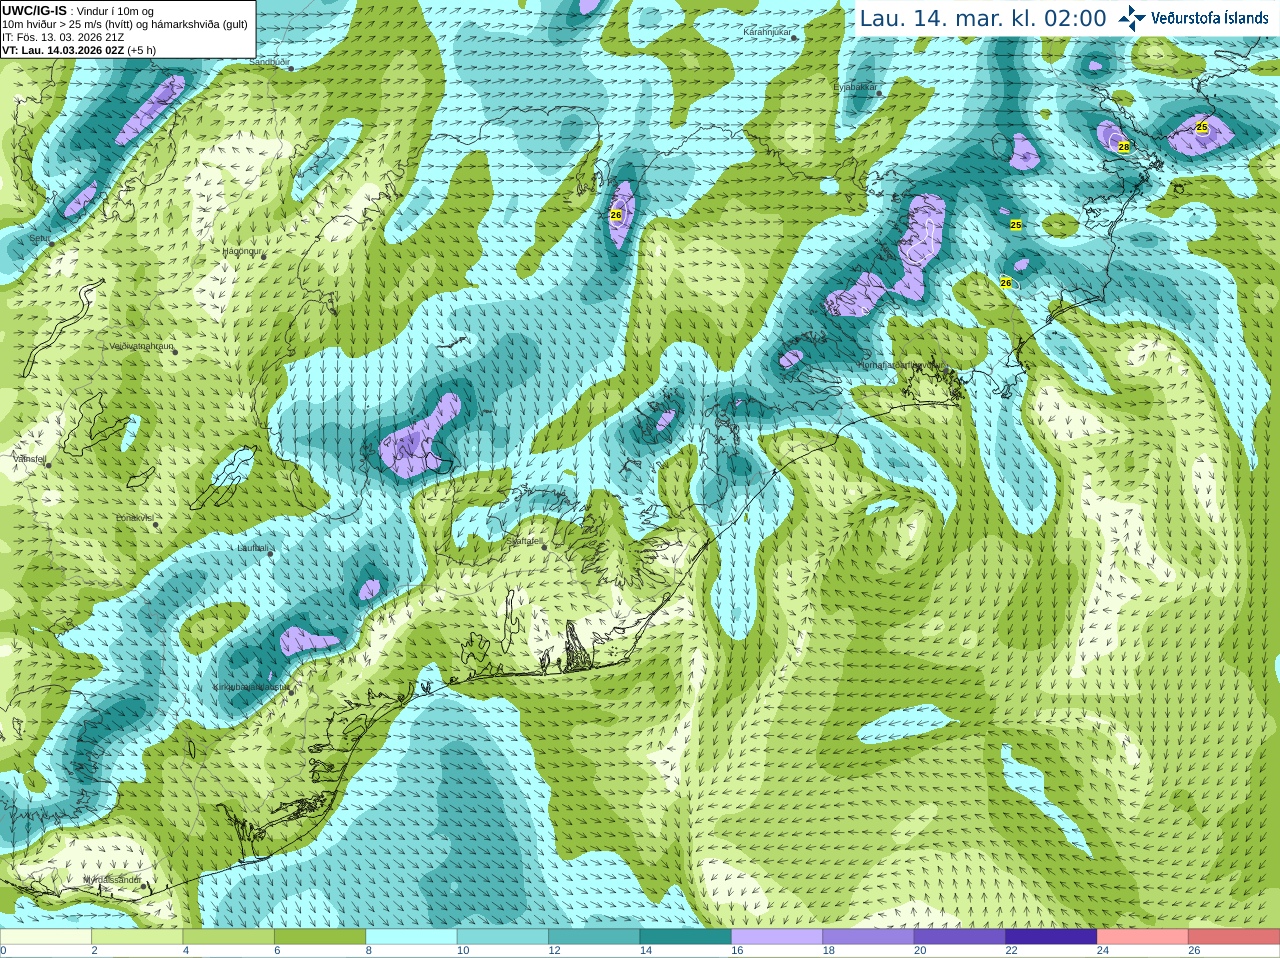Click the Skaftafell station label

(523, 540)
